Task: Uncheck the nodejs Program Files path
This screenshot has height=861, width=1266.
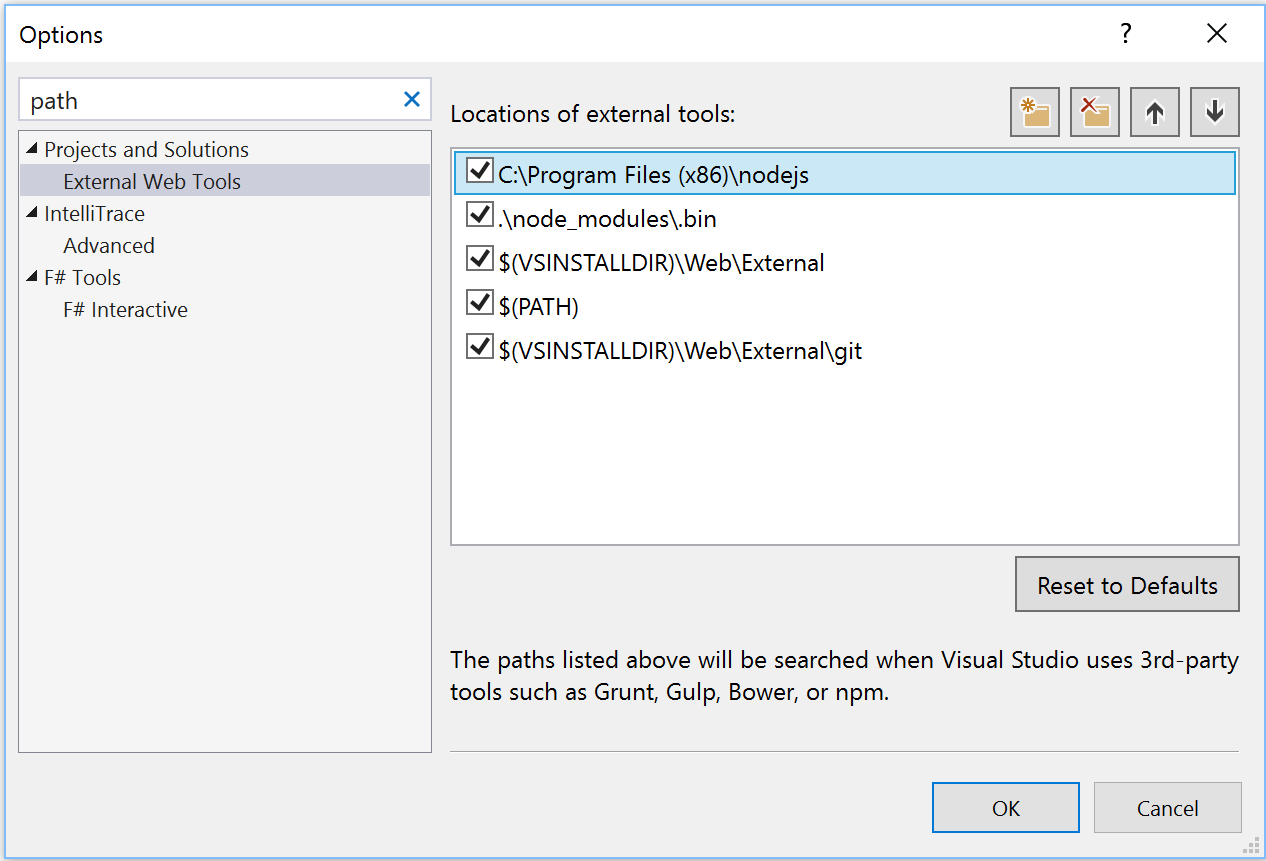Action: pyautogui.click(x=480, y=172)
